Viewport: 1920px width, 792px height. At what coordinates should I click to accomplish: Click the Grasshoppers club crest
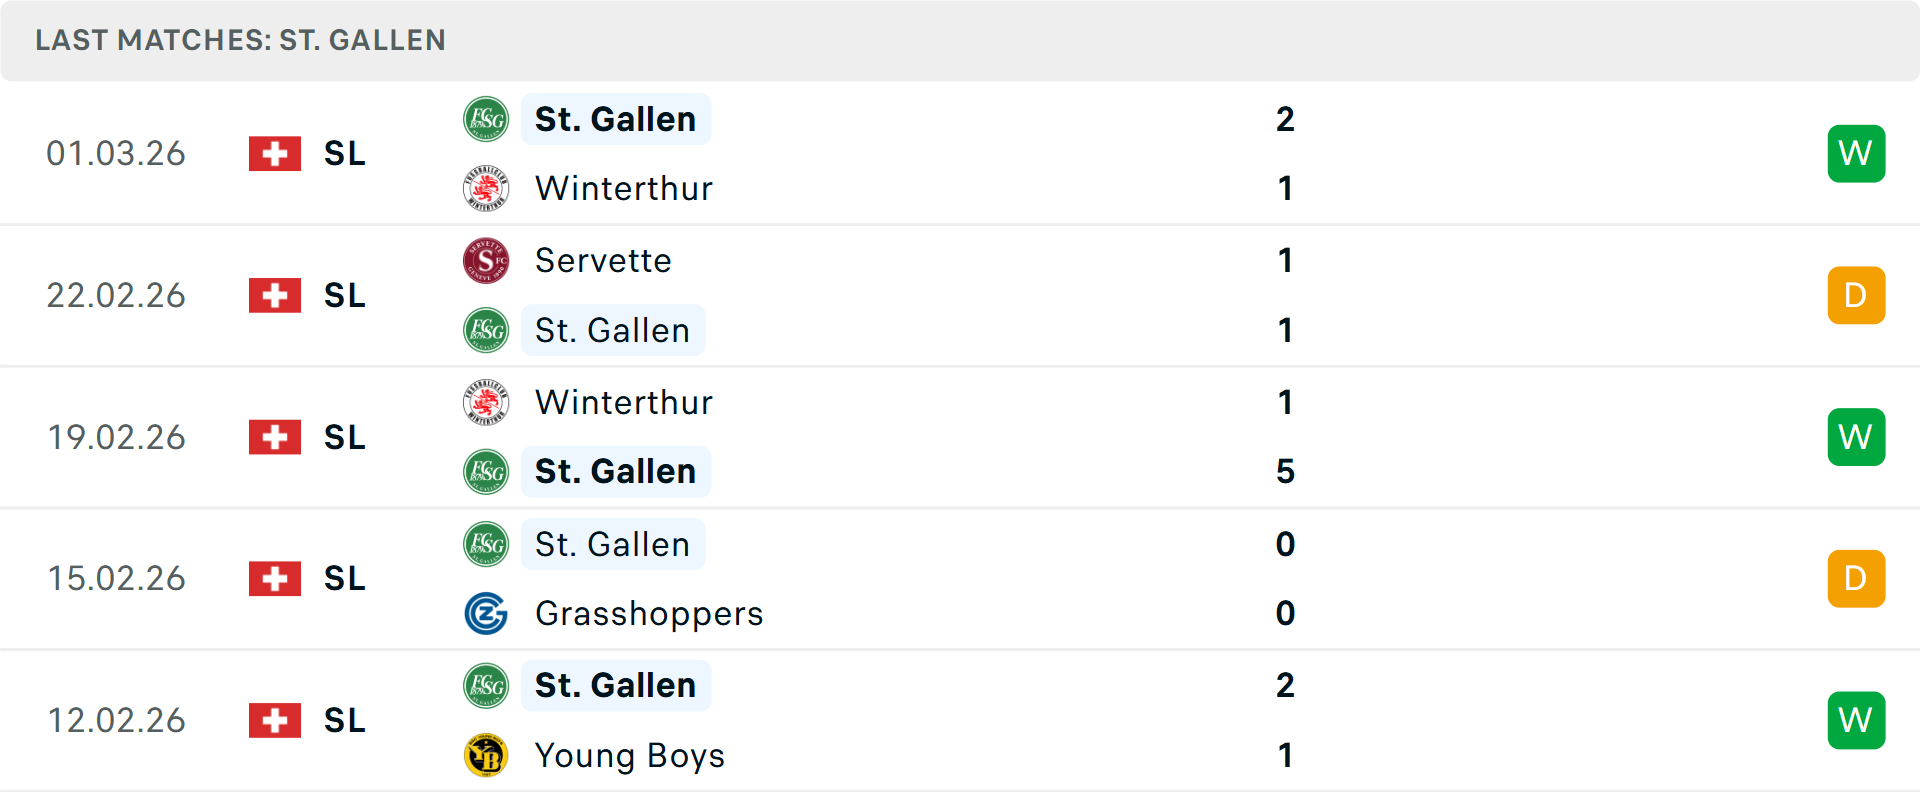pyautogui.click(x=486, y=613)
